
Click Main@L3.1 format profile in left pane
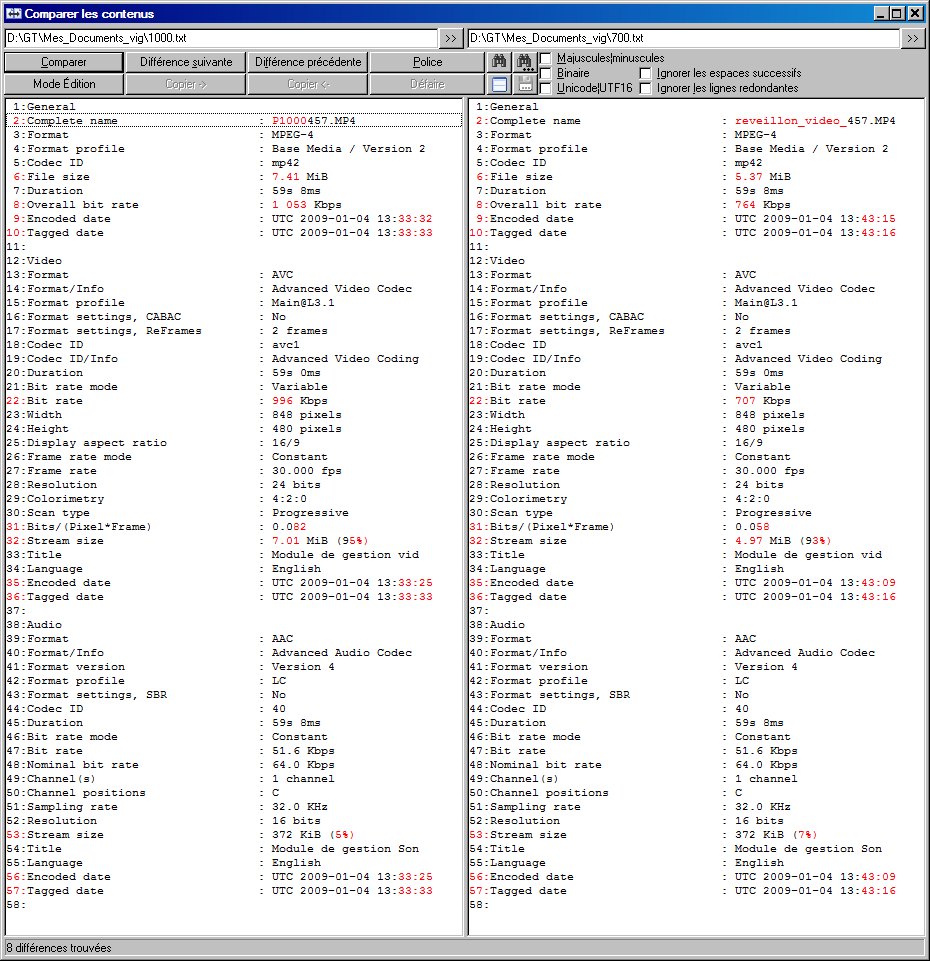coord(303,303)
